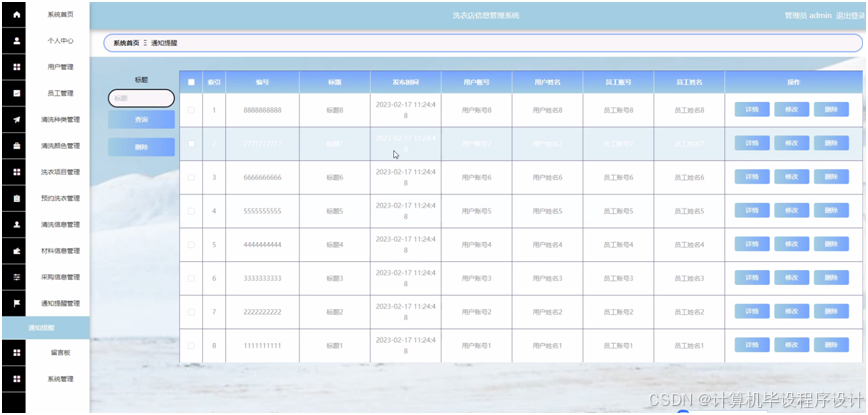This screenshot has height=415, width=868.
Task: Click 删除 in row 标题5
Action: pyautogui.click(x=831, y=210)
